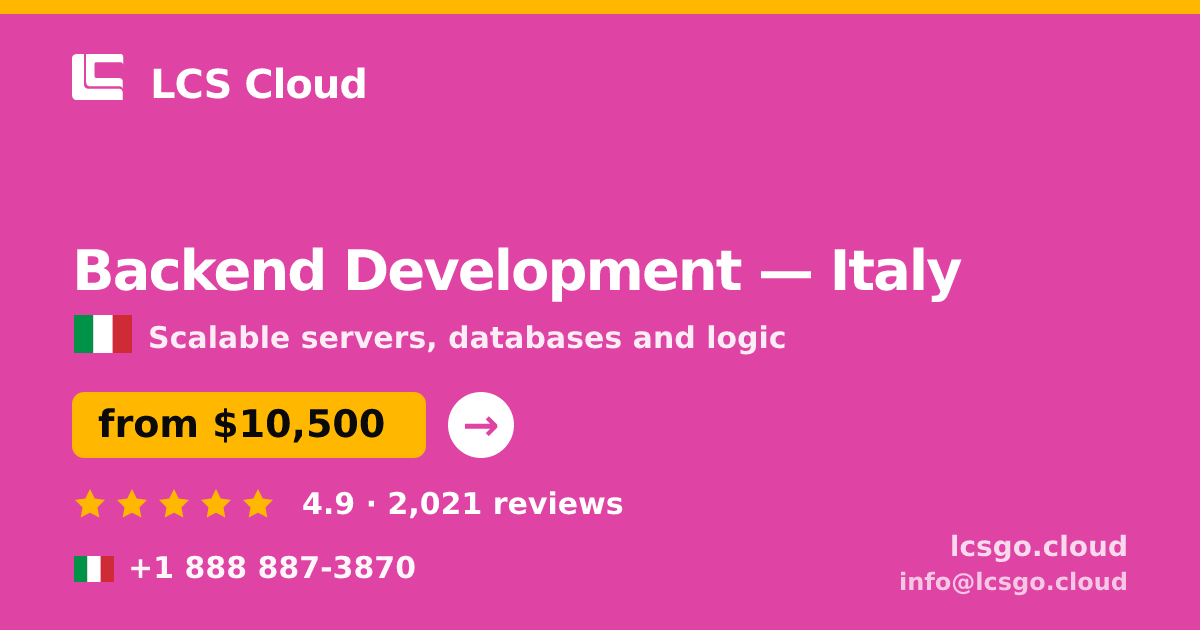Click the '4.9 · 2,021 reviews' text
1200x630 pixels.
(463, 504)
